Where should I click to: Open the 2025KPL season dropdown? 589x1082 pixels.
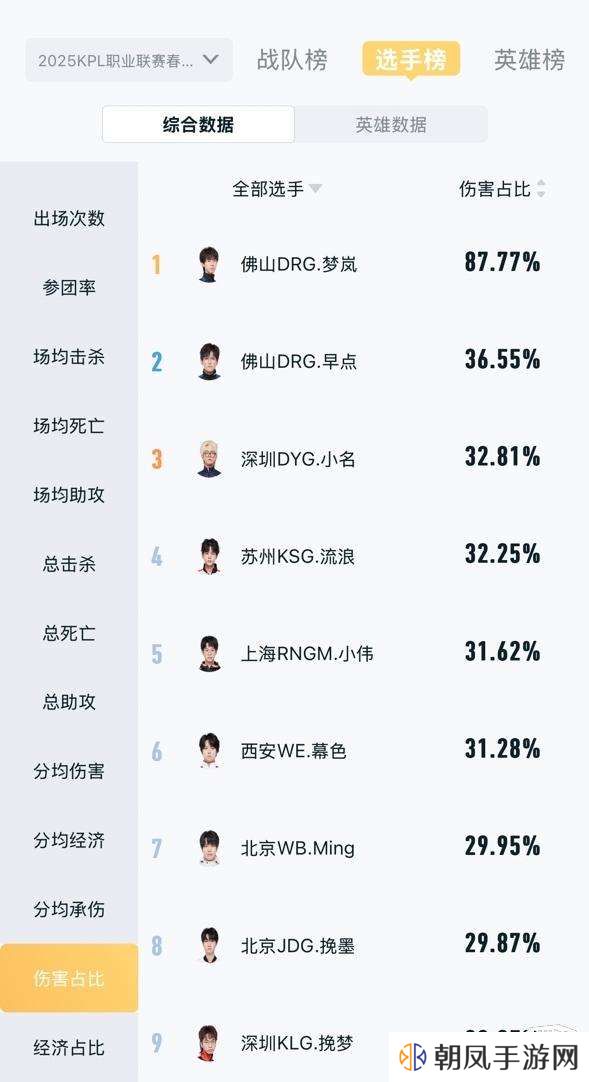click(x=129, y=60)
